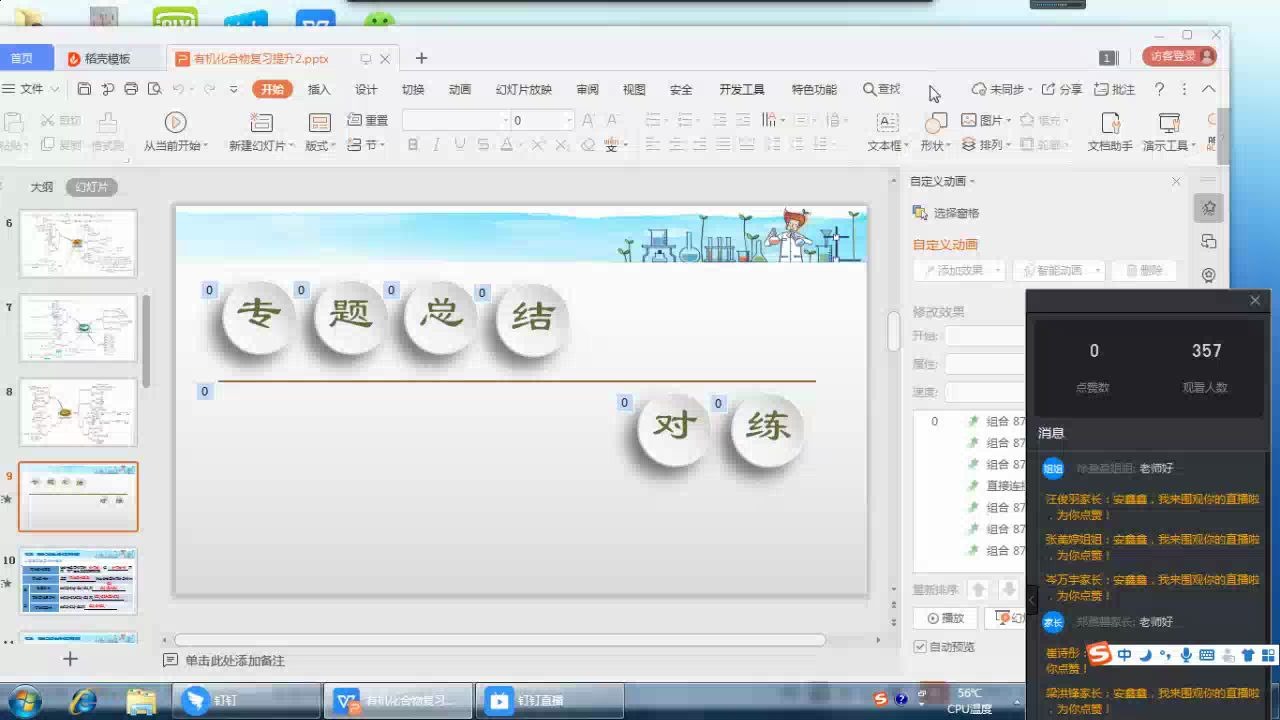Click the Guest Login (访客登录) button
Viewport: 1280px width, 720px height.
[x=1180, y=56]
